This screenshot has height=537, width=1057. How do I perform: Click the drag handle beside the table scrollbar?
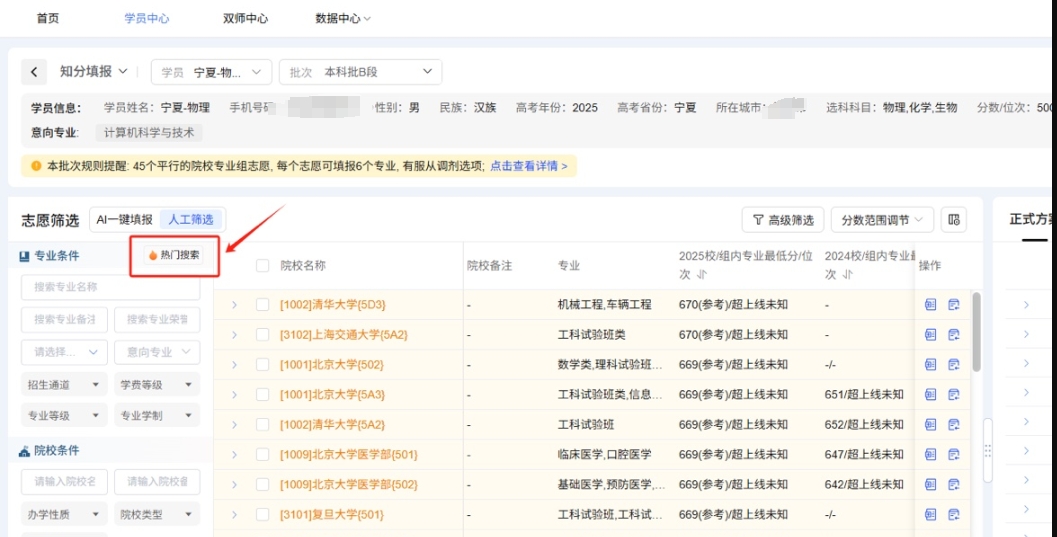988,450
